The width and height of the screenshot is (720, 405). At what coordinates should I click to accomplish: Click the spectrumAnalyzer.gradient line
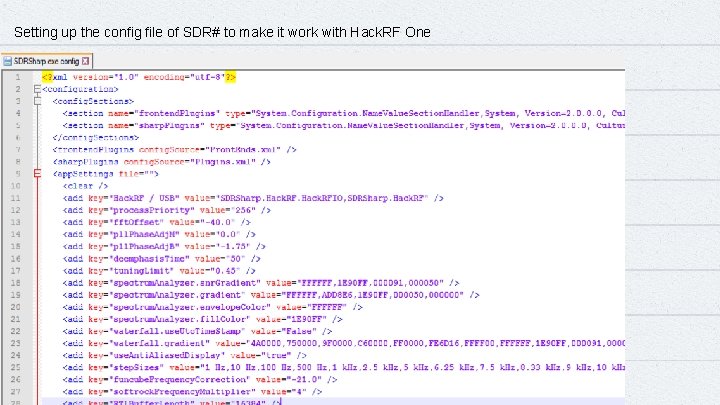[x=271, y=295]
